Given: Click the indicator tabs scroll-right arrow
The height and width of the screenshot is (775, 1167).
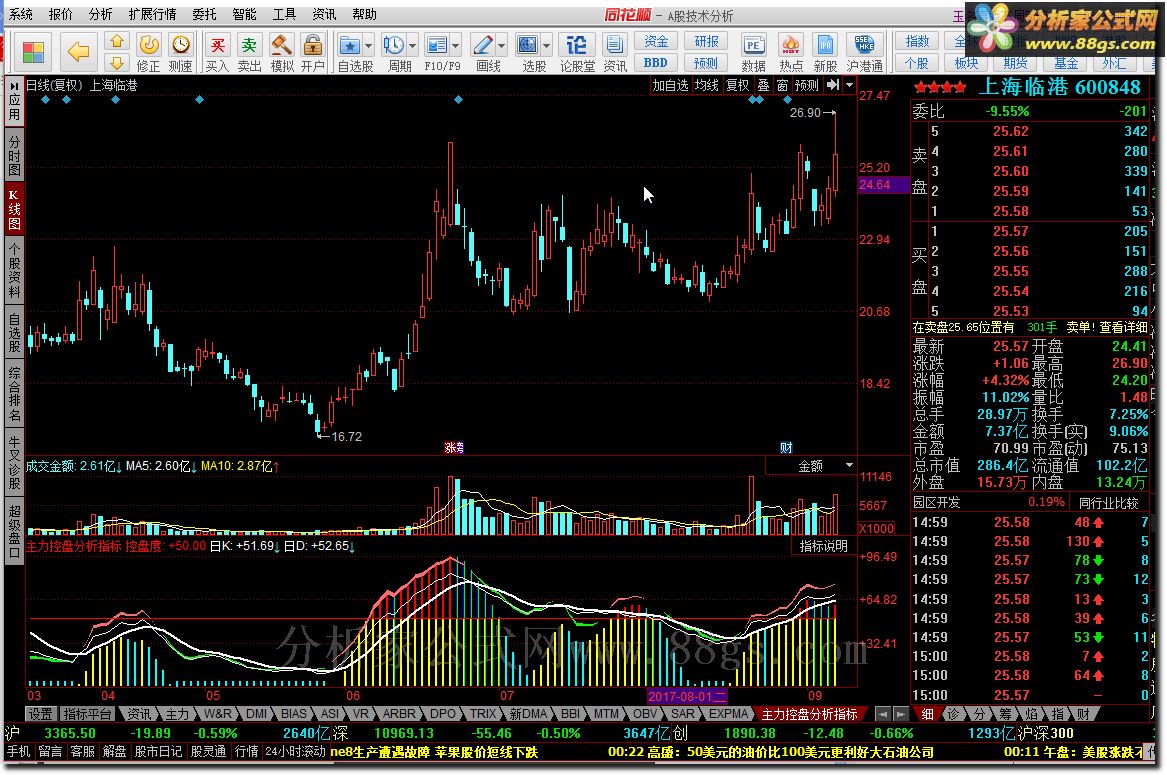Looking at the screenshot, I should click(x=901, y=714).
